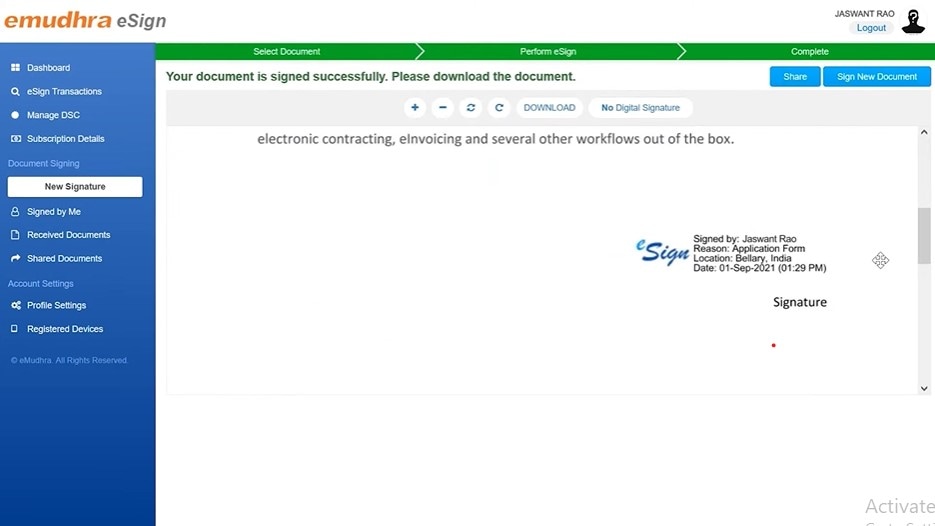935x526 pixels.
Task: Click the refresh arrows icon in viewer toolbar
Action: click(470, 107)
